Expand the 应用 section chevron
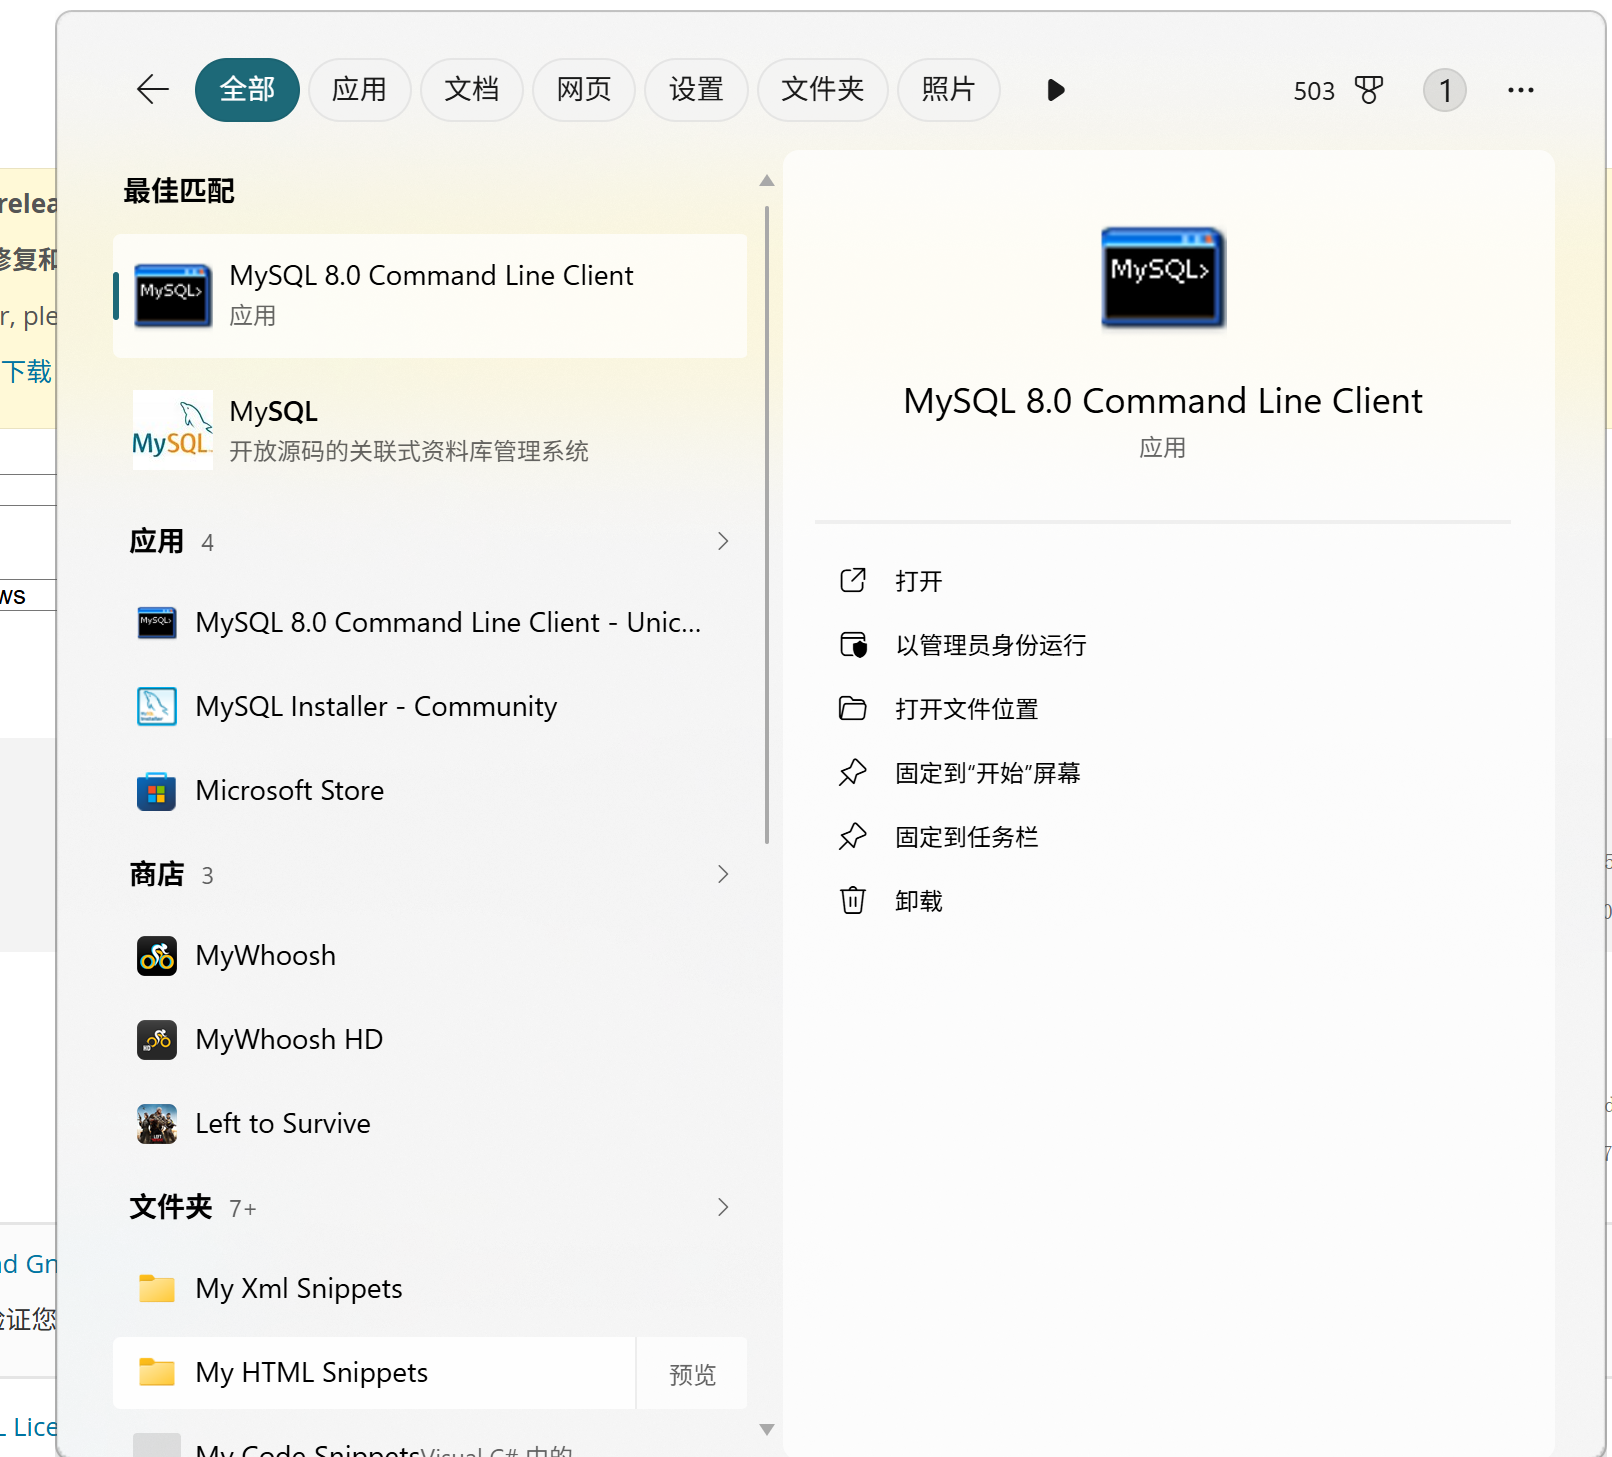 (x=723, y=541)
